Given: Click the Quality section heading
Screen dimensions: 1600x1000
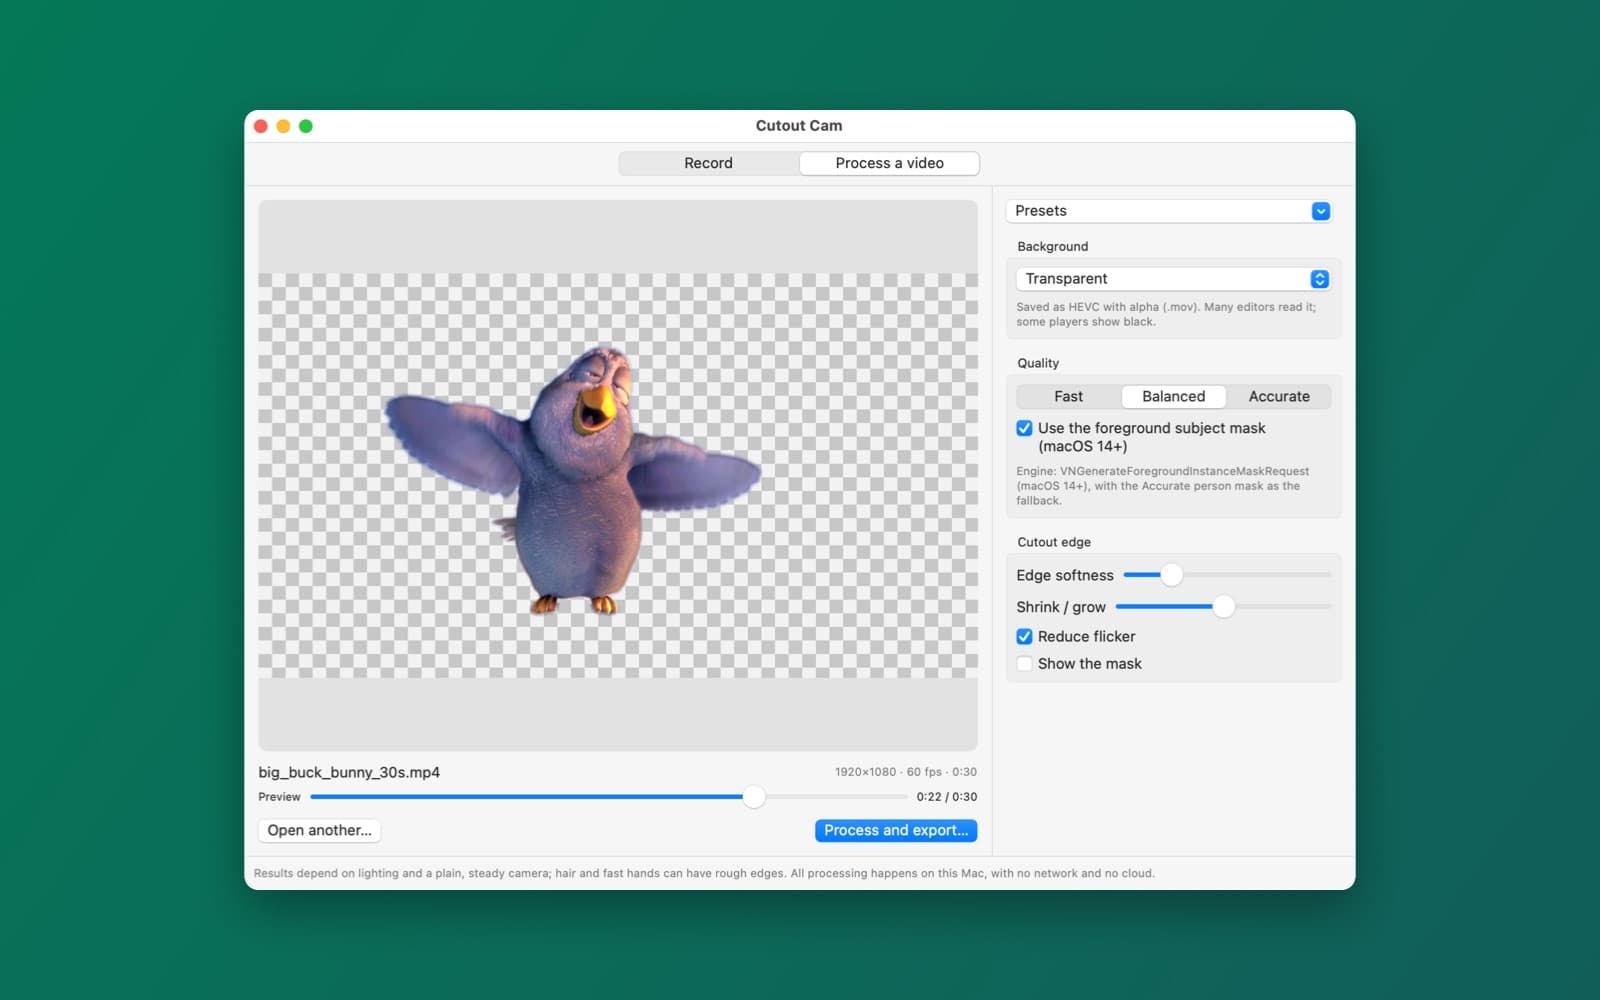Looking at the screenshot, I should [1038, 363].
